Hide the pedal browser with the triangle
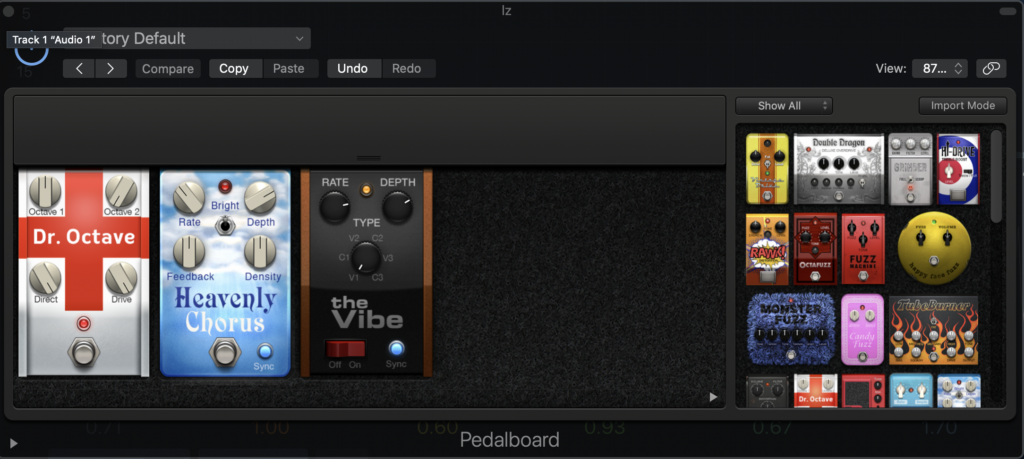1024x459 pixels. coord(713,397)
